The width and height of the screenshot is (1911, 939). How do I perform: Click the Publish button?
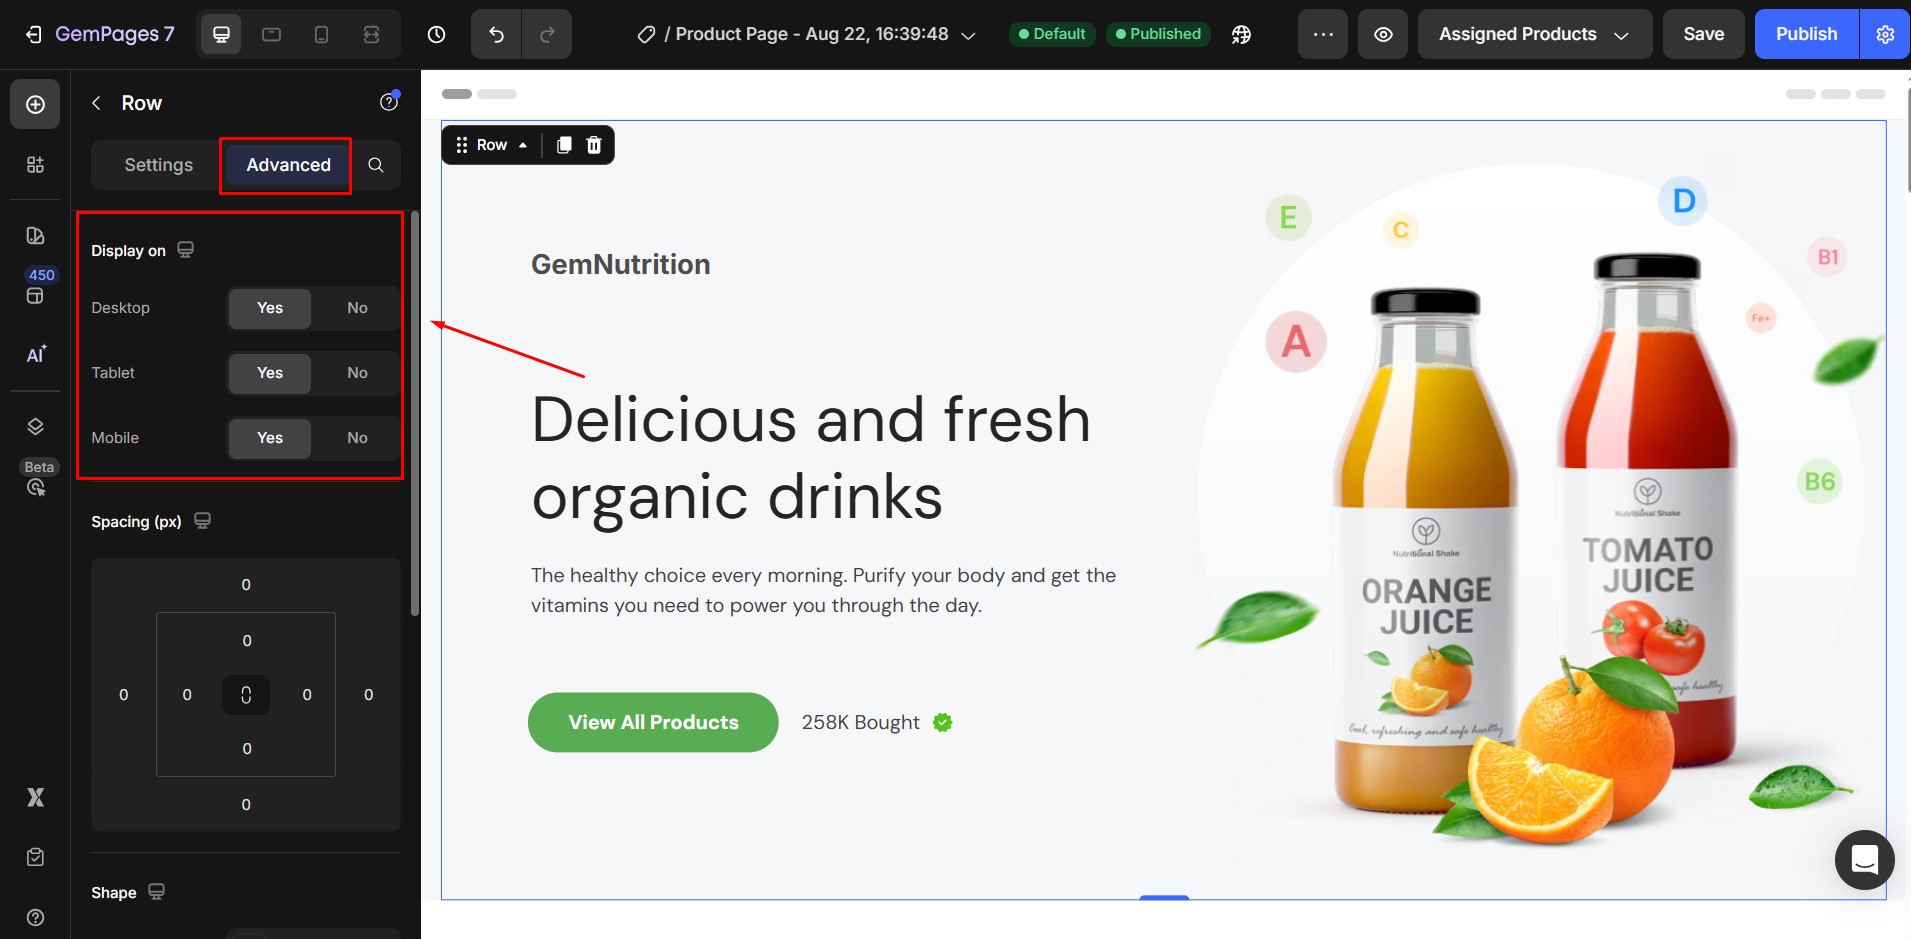[1806, 34]
